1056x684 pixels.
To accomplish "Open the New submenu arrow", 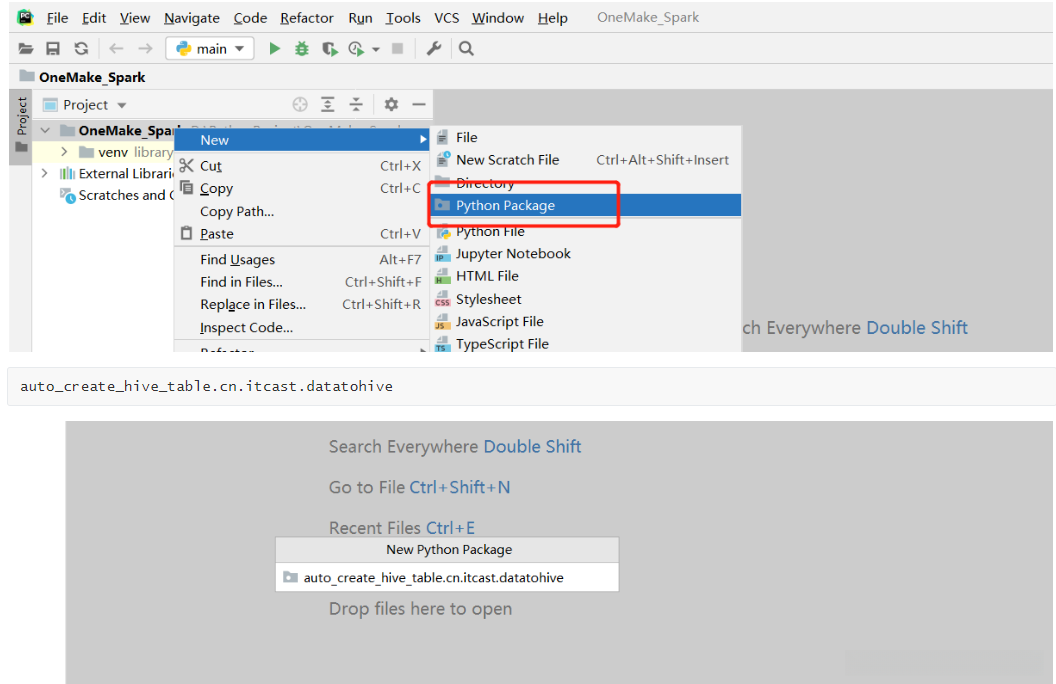I will [423, 139].
